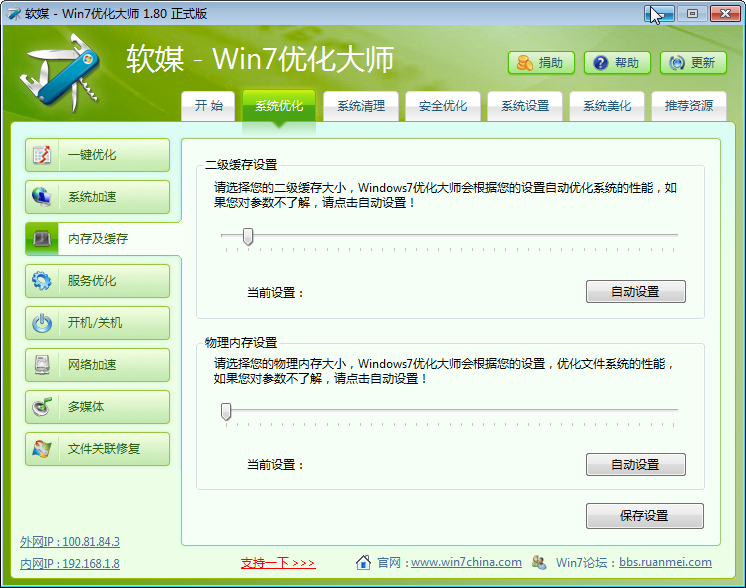Click 自动设置 for 物理内存设置

click(x=636, y=464)
